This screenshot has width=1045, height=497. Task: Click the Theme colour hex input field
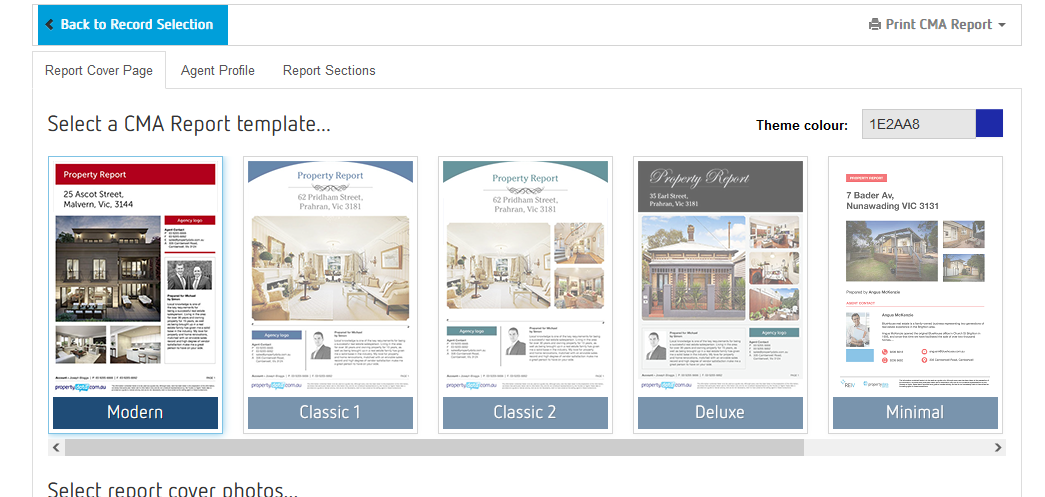click(918, 124)
